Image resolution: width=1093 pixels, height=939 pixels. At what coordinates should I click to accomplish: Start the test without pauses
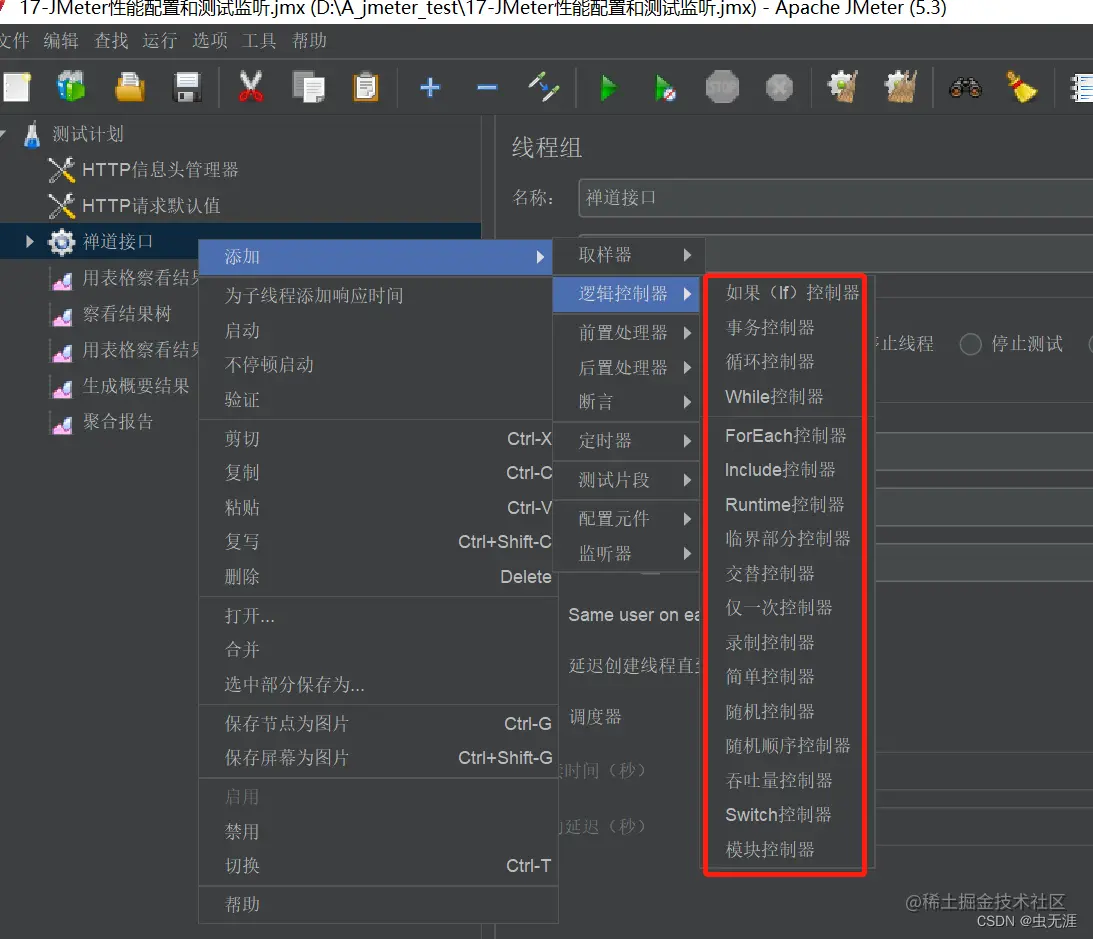coord(665,88)
